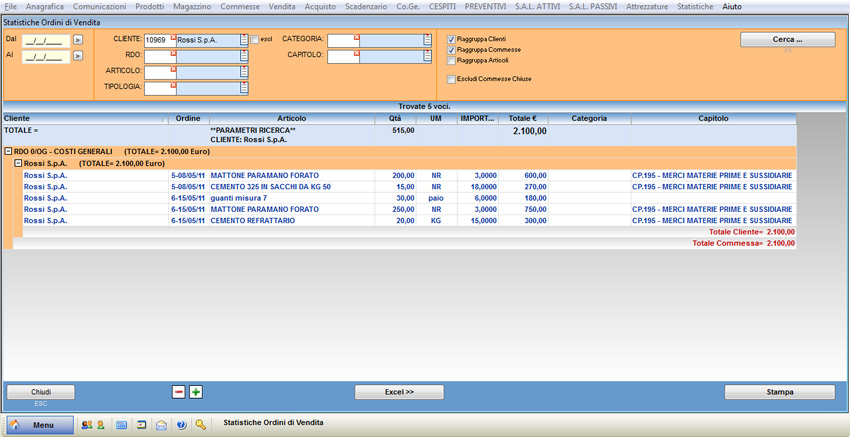This screenshot has height=437, width=850.
Task: Click the green plus expand-all icon
Action: pyautogui.click(x=196, y=392)
